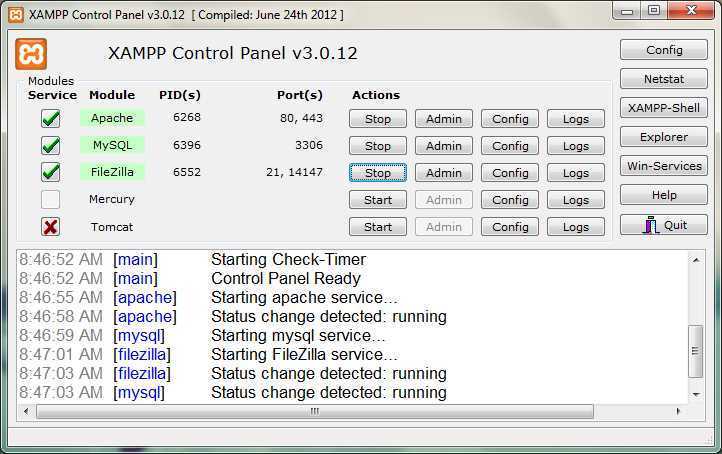View MySQL Logs

click(x=576, y=146)
